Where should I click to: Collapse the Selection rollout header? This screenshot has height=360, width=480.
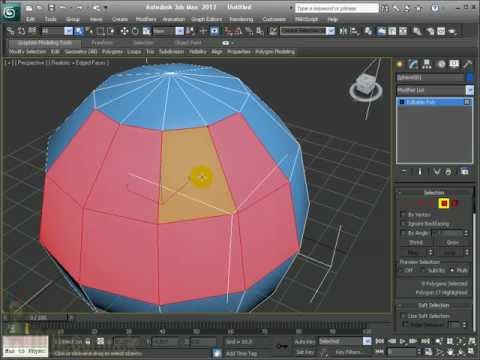[434, 193]
